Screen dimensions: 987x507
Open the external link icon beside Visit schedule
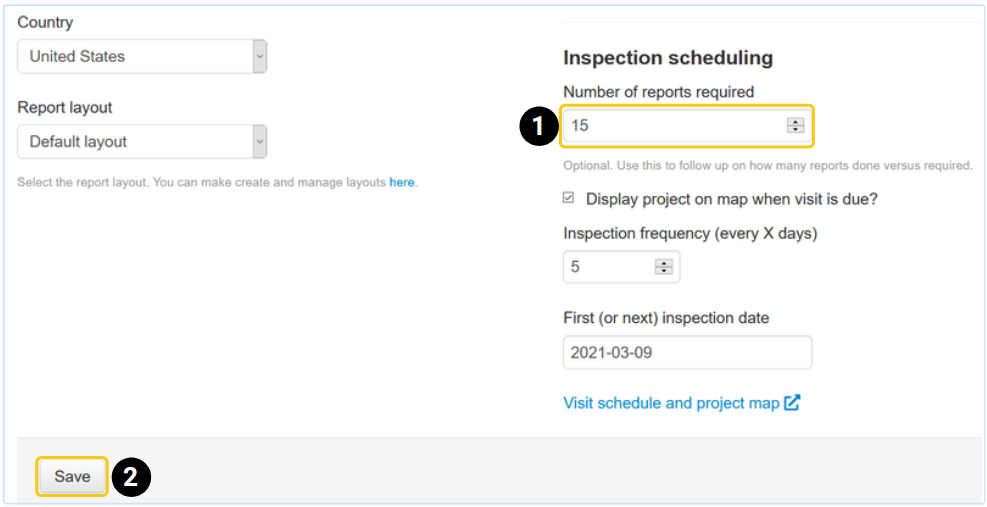point(792,403)
